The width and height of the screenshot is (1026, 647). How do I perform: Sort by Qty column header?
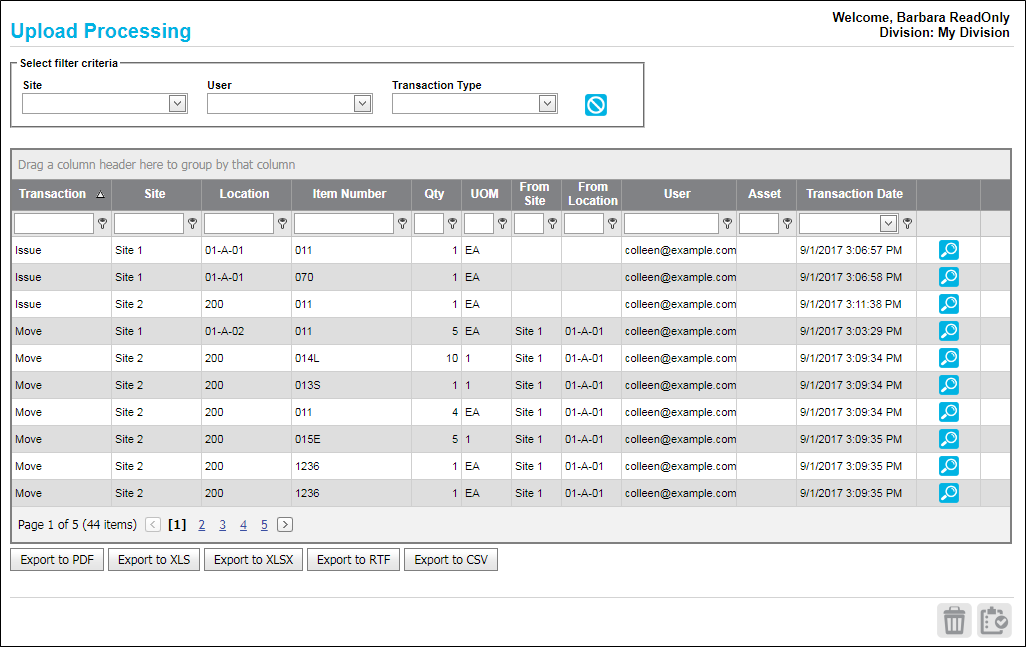point(434,194)
